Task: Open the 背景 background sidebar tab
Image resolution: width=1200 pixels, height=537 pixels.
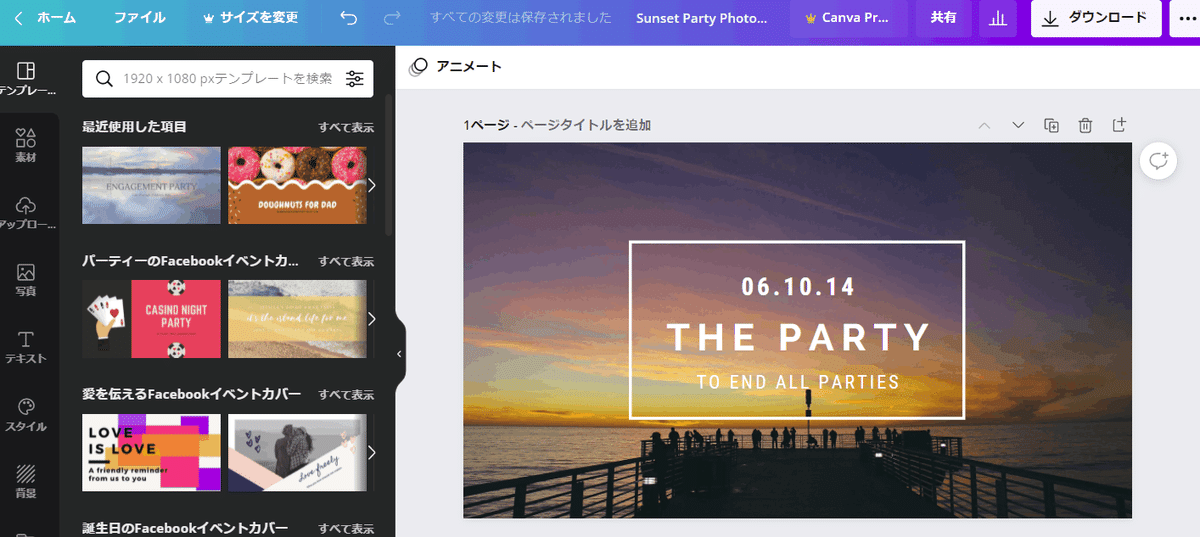Action: pyautogui.click(x=27, y=481)
